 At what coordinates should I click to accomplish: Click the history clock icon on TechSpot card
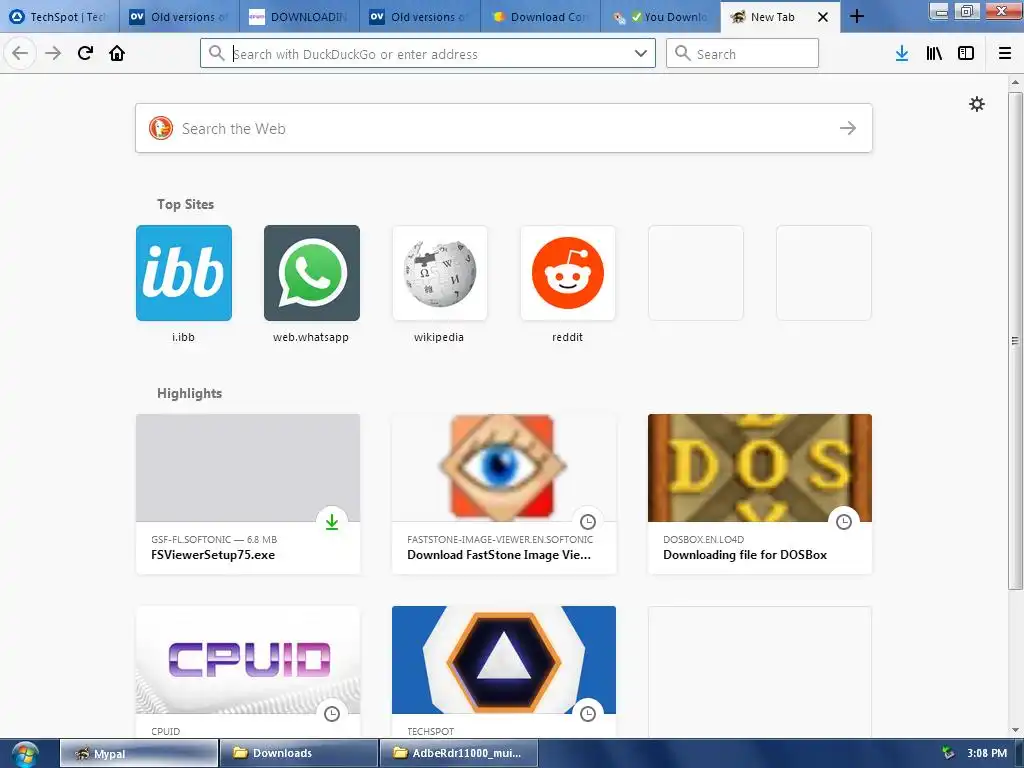pyautogui.click(x=588, y=714)
